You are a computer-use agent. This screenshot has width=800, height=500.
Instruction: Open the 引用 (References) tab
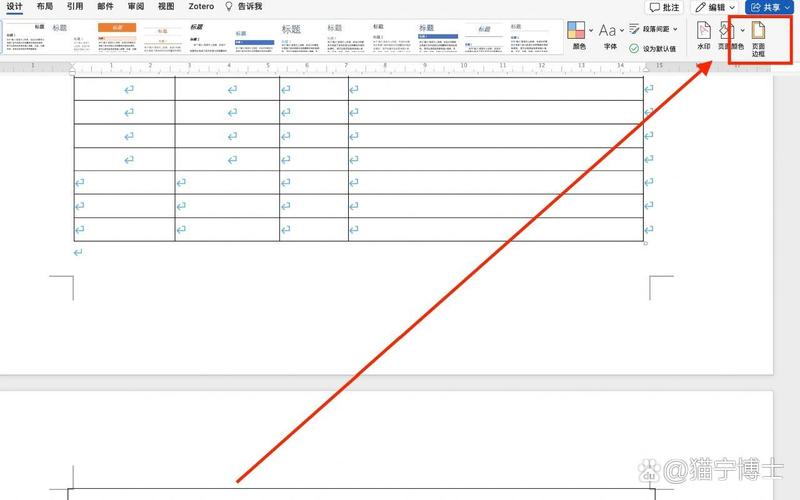[75, 7]
